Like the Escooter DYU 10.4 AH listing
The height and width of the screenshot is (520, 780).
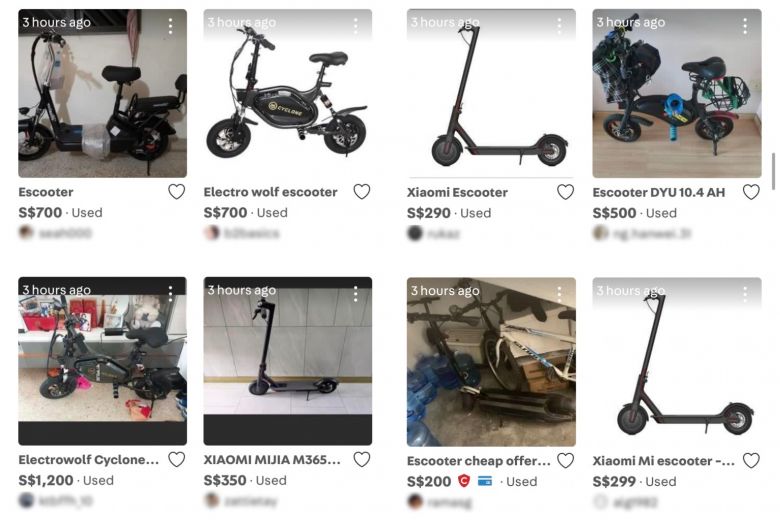751,192
